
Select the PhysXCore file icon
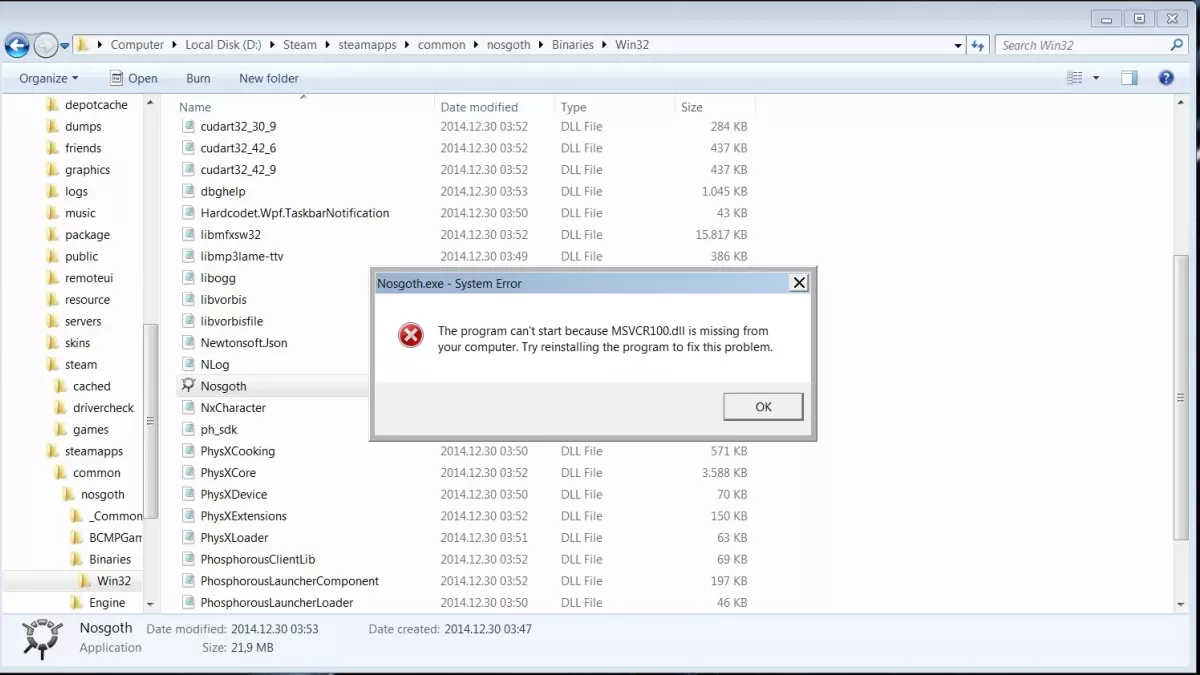[x=188, y=473]
